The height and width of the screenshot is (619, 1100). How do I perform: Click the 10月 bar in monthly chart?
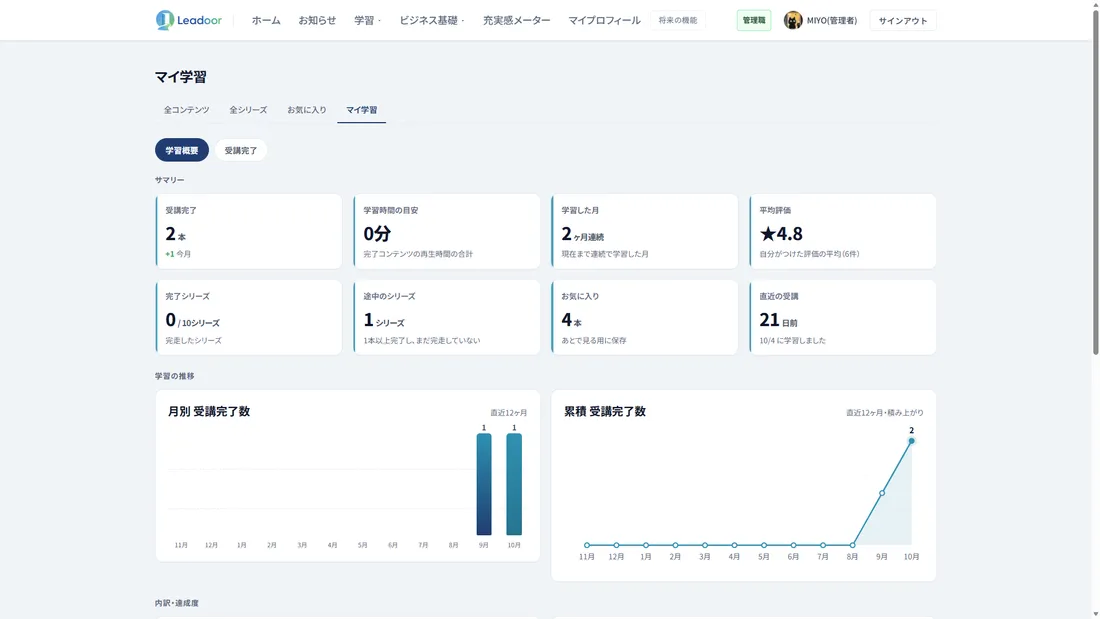coord(514,484)
